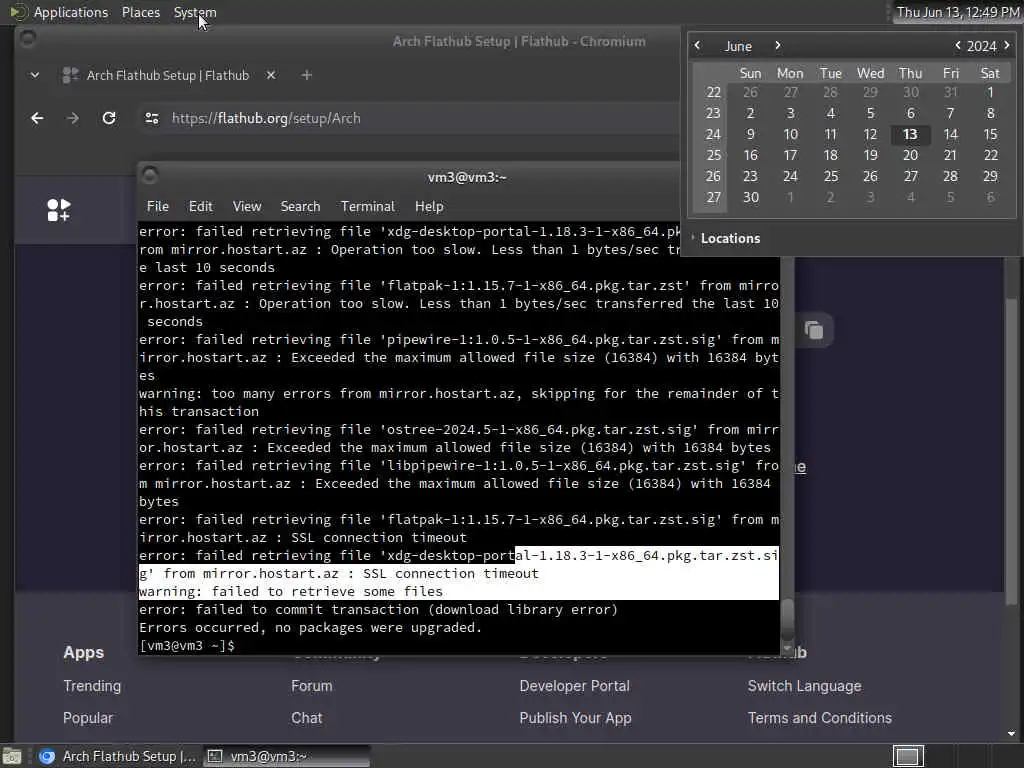The image size is (1024, 768).
Task: Open the System menu
Action: (195, 12)
